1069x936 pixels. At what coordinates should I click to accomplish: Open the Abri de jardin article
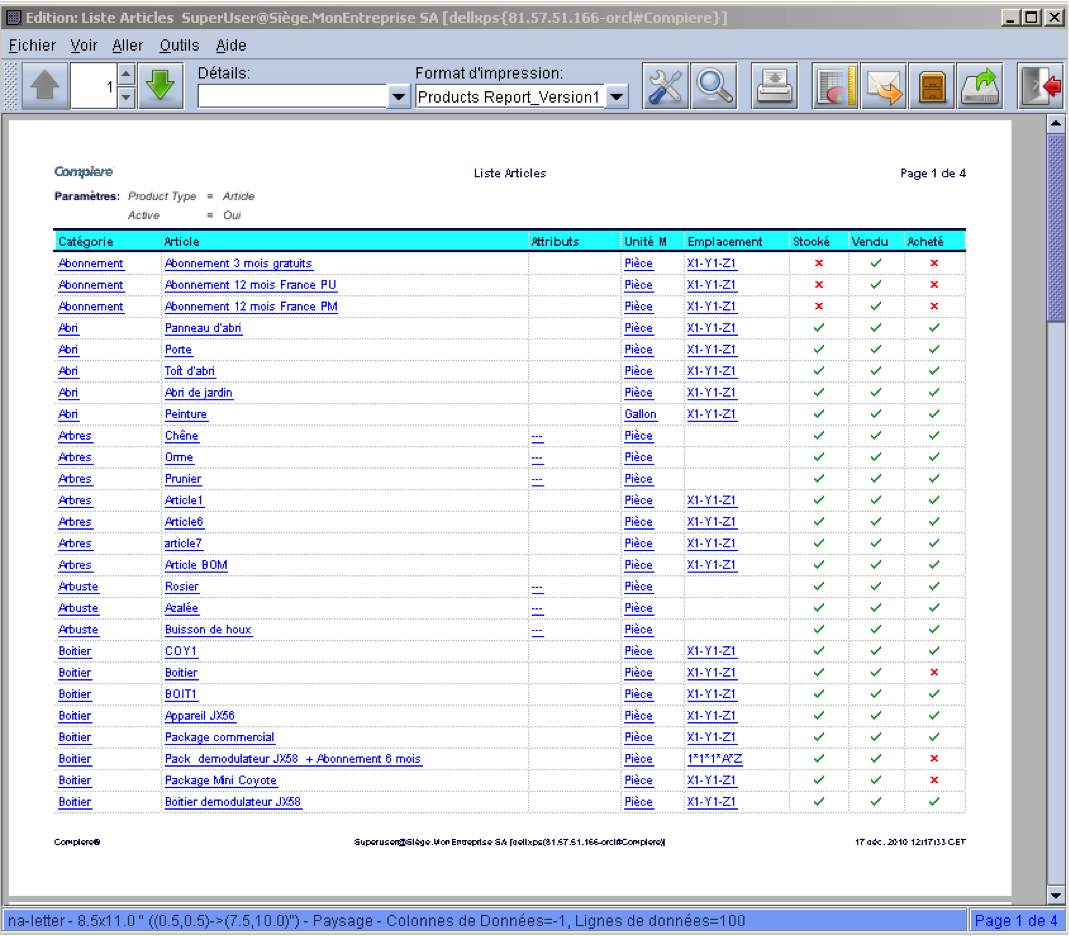(198, 393)
